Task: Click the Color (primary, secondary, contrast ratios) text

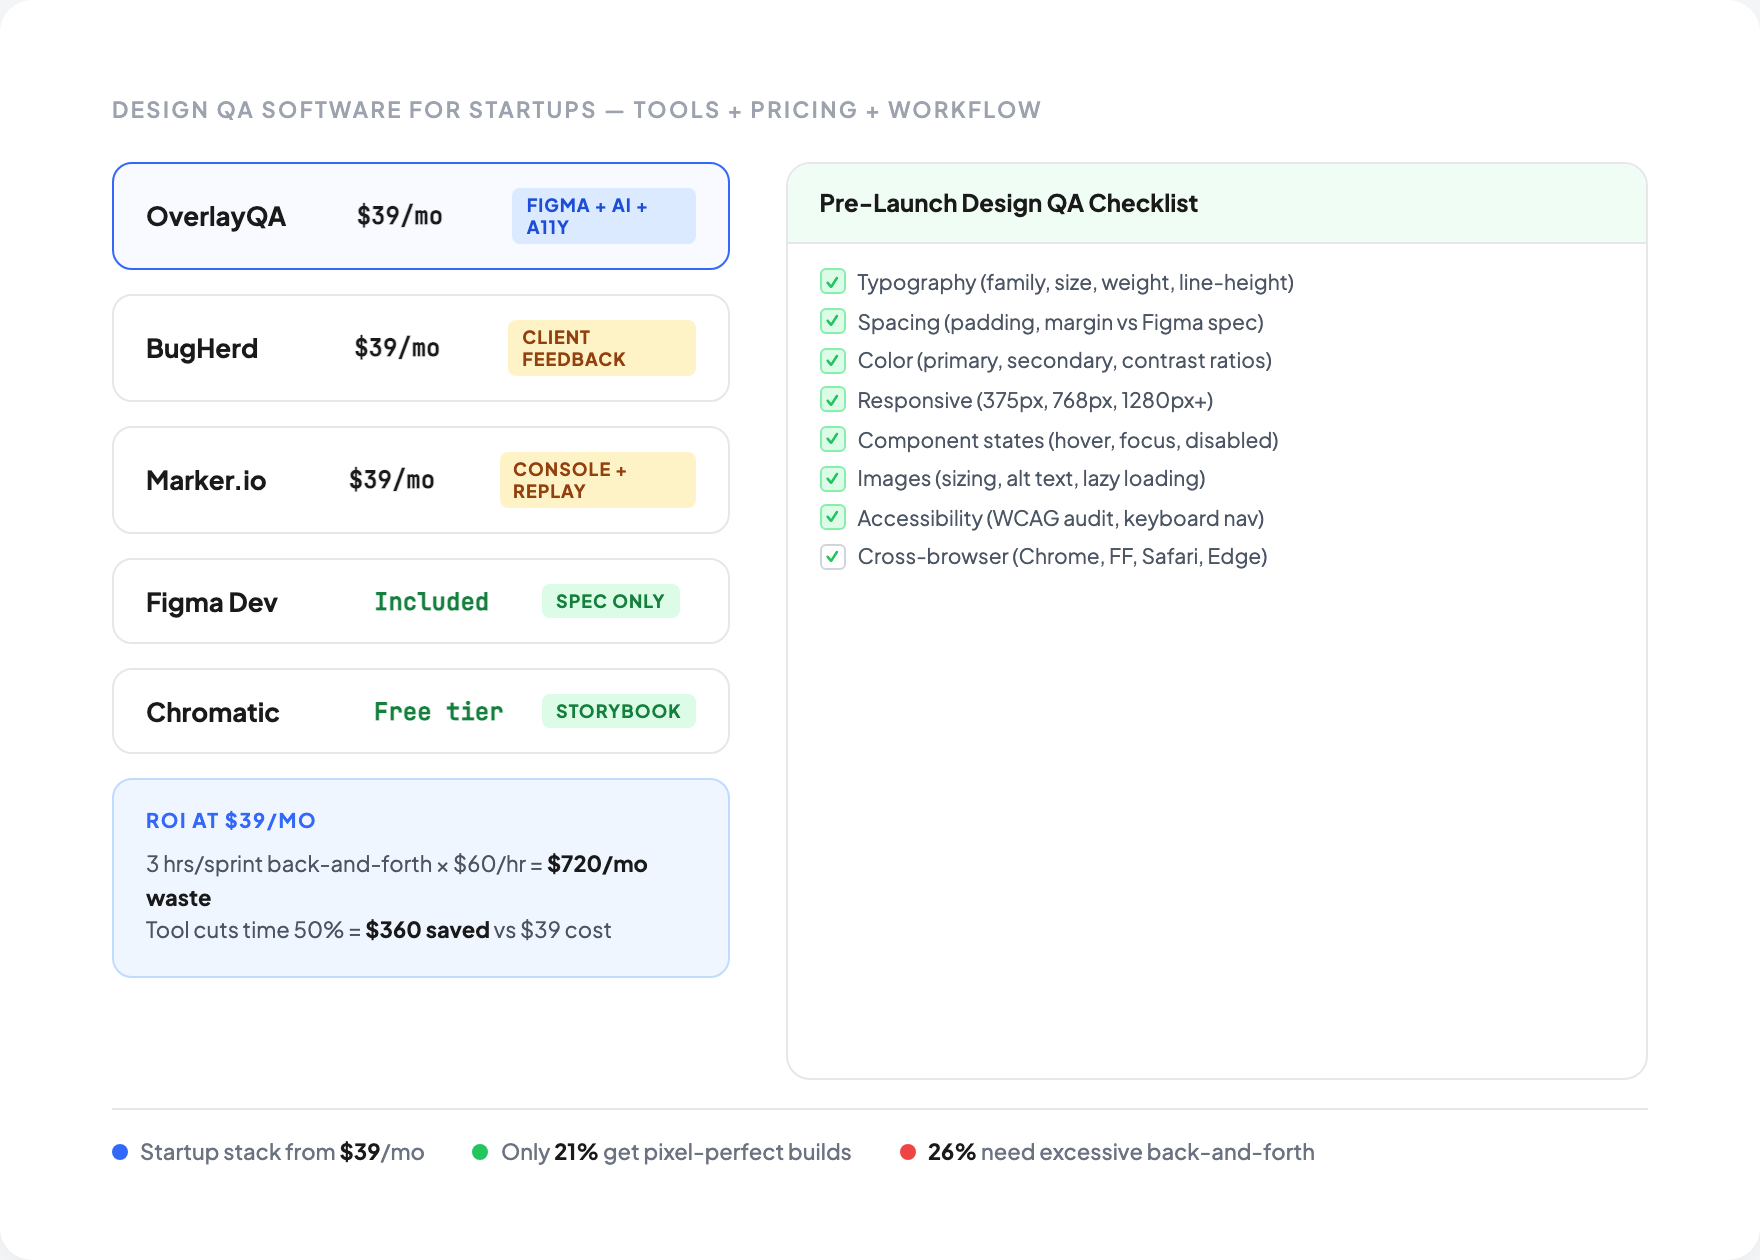Action: pos(1065,360)
